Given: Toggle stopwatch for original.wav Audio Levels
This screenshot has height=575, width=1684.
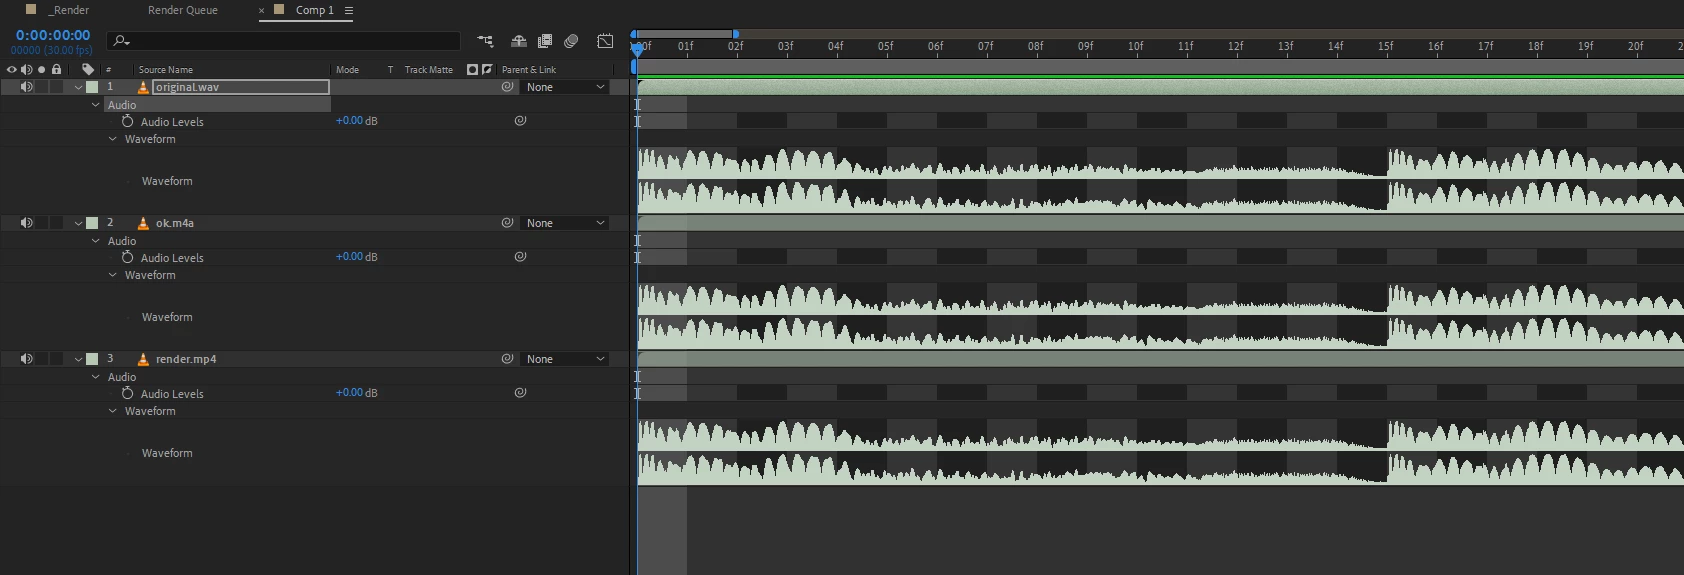Looking at the screenshot, I should point(128,121).
